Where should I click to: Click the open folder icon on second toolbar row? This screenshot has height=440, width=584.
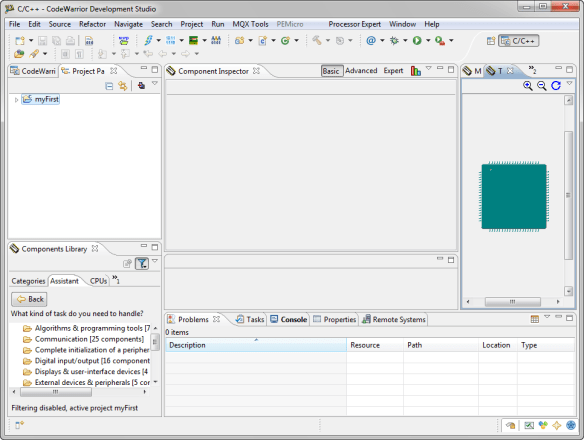click(19, 54)
